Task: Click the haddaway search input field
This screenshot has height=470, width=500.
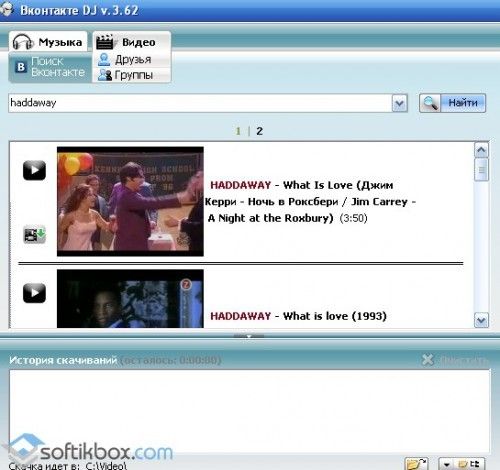Action: (200, 103)
